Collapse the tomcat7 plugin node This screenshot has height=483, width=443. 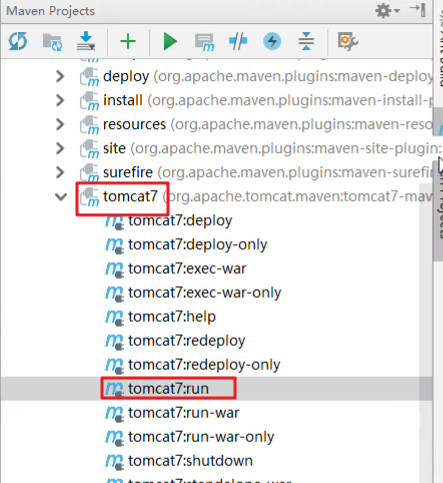click(x=61, y=197)
